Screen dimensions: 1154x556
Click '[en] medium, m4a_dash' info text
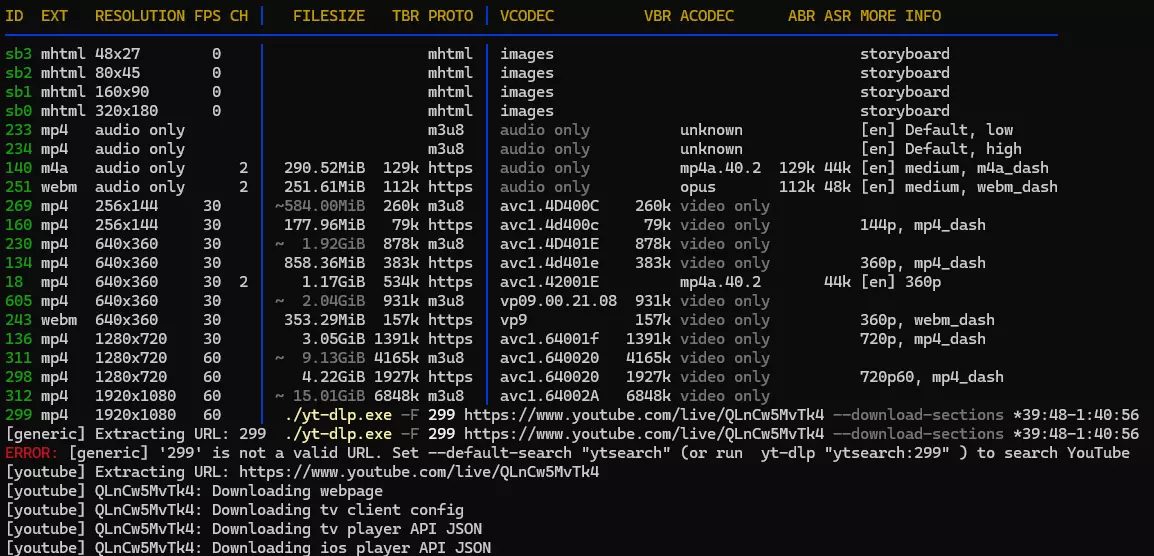(955, 169)
